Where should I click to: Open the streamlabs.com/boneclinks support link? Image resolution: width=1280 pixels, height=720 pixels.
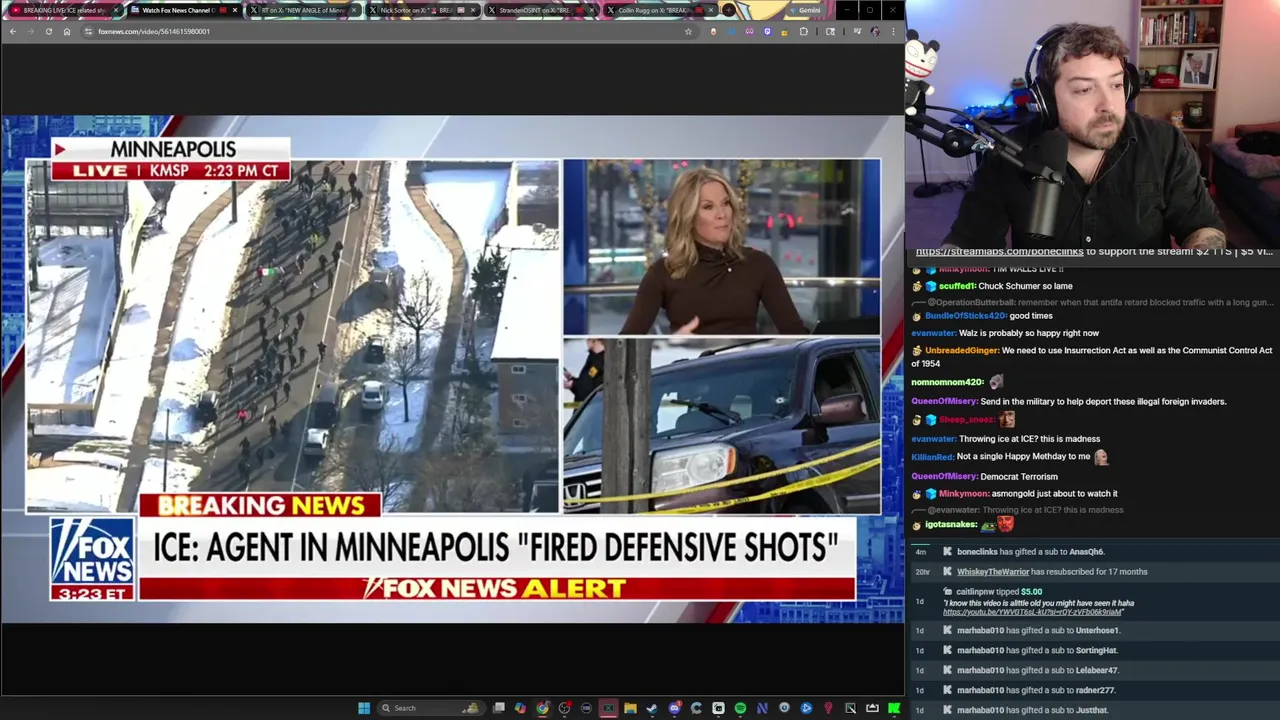pos(1000,252)
